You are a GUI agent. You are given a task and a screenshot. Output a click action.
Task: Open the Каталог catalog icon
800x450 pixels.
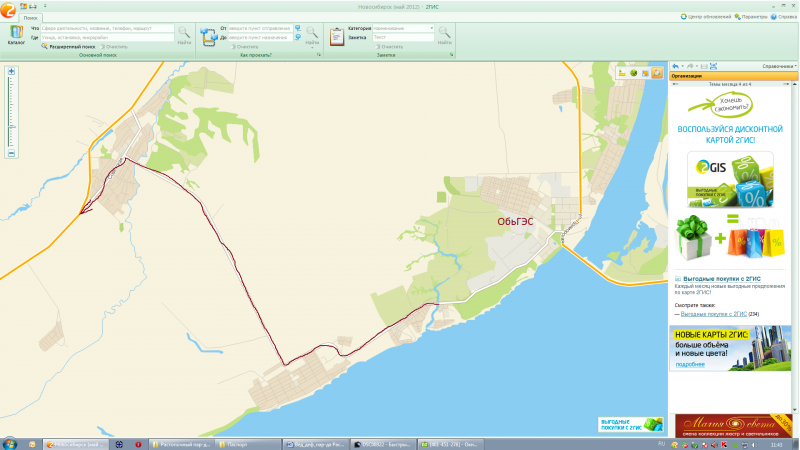15,34
